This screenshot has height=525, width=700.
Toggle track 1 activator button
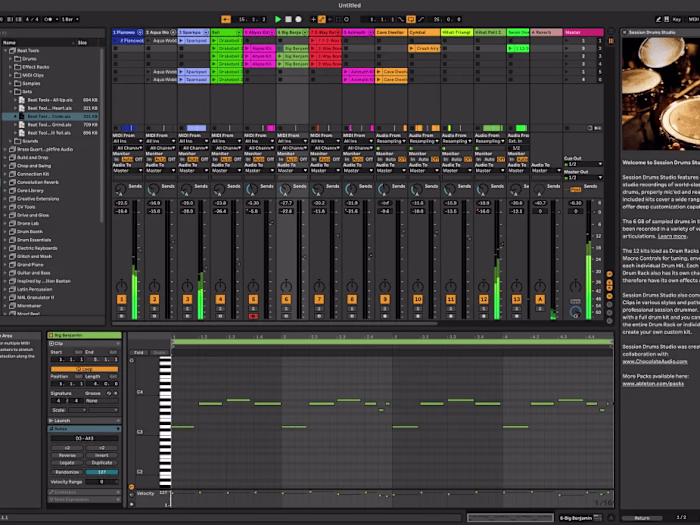tap(121, 299)
